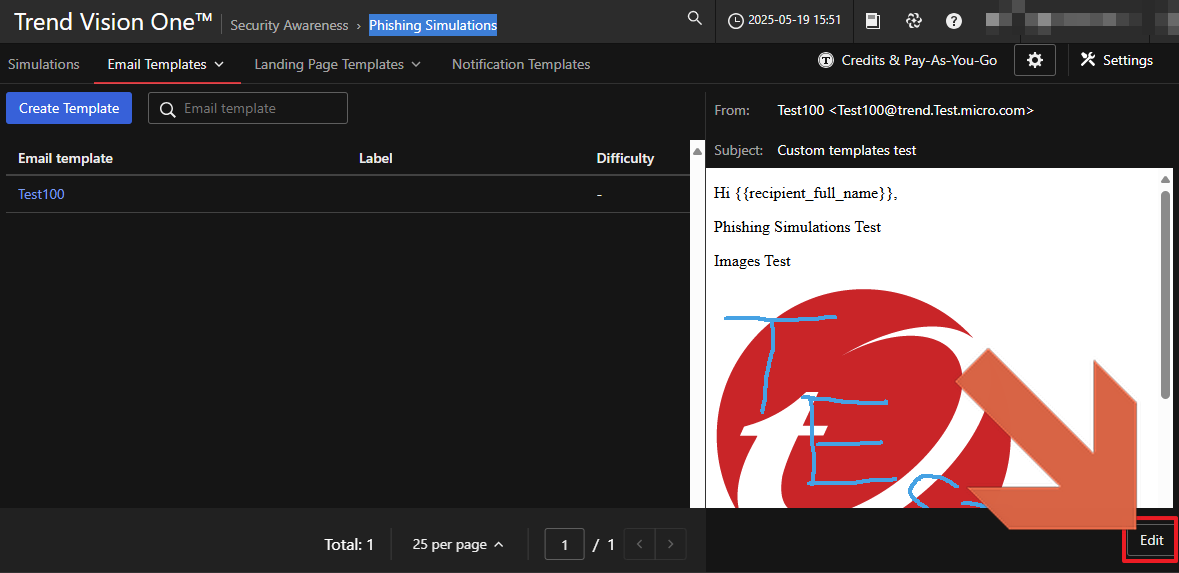Switch to the Notification Templates tab
The width and height of the screenshot is (1179, 573).
click(x=521, y=64)
